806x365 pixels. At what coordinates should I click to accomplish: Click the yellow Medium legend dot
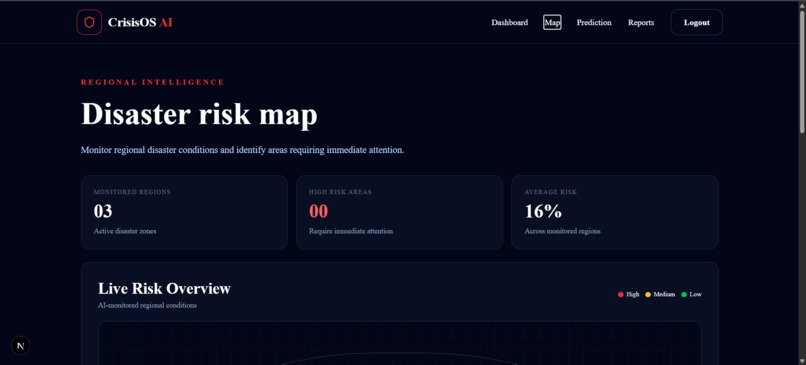(648, 295)
